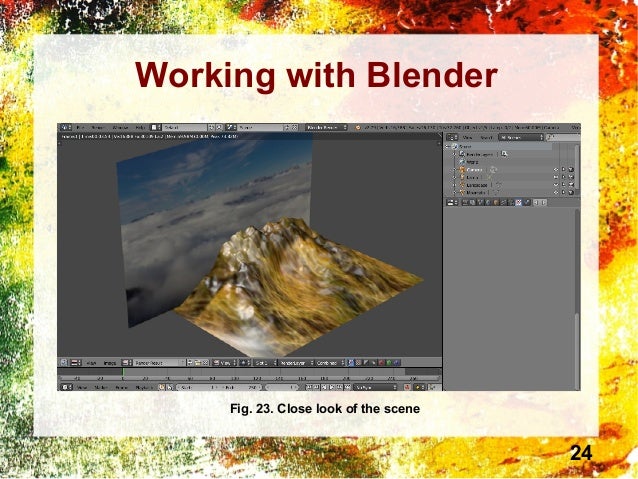Jump to the first frame in timeline
638x479 pixels.
click(x=308, y=387)
